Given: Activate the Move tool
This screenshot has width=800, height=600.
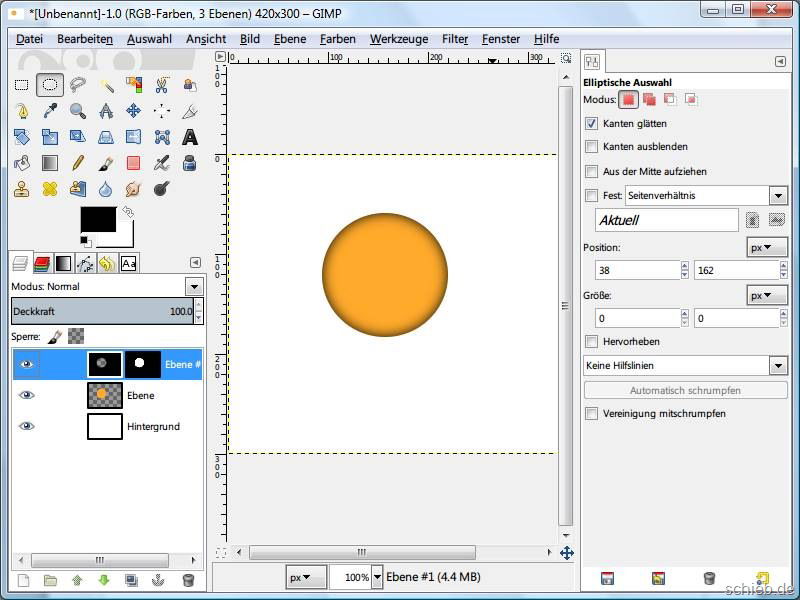Looking at the screenshot, I should (133, 111).
